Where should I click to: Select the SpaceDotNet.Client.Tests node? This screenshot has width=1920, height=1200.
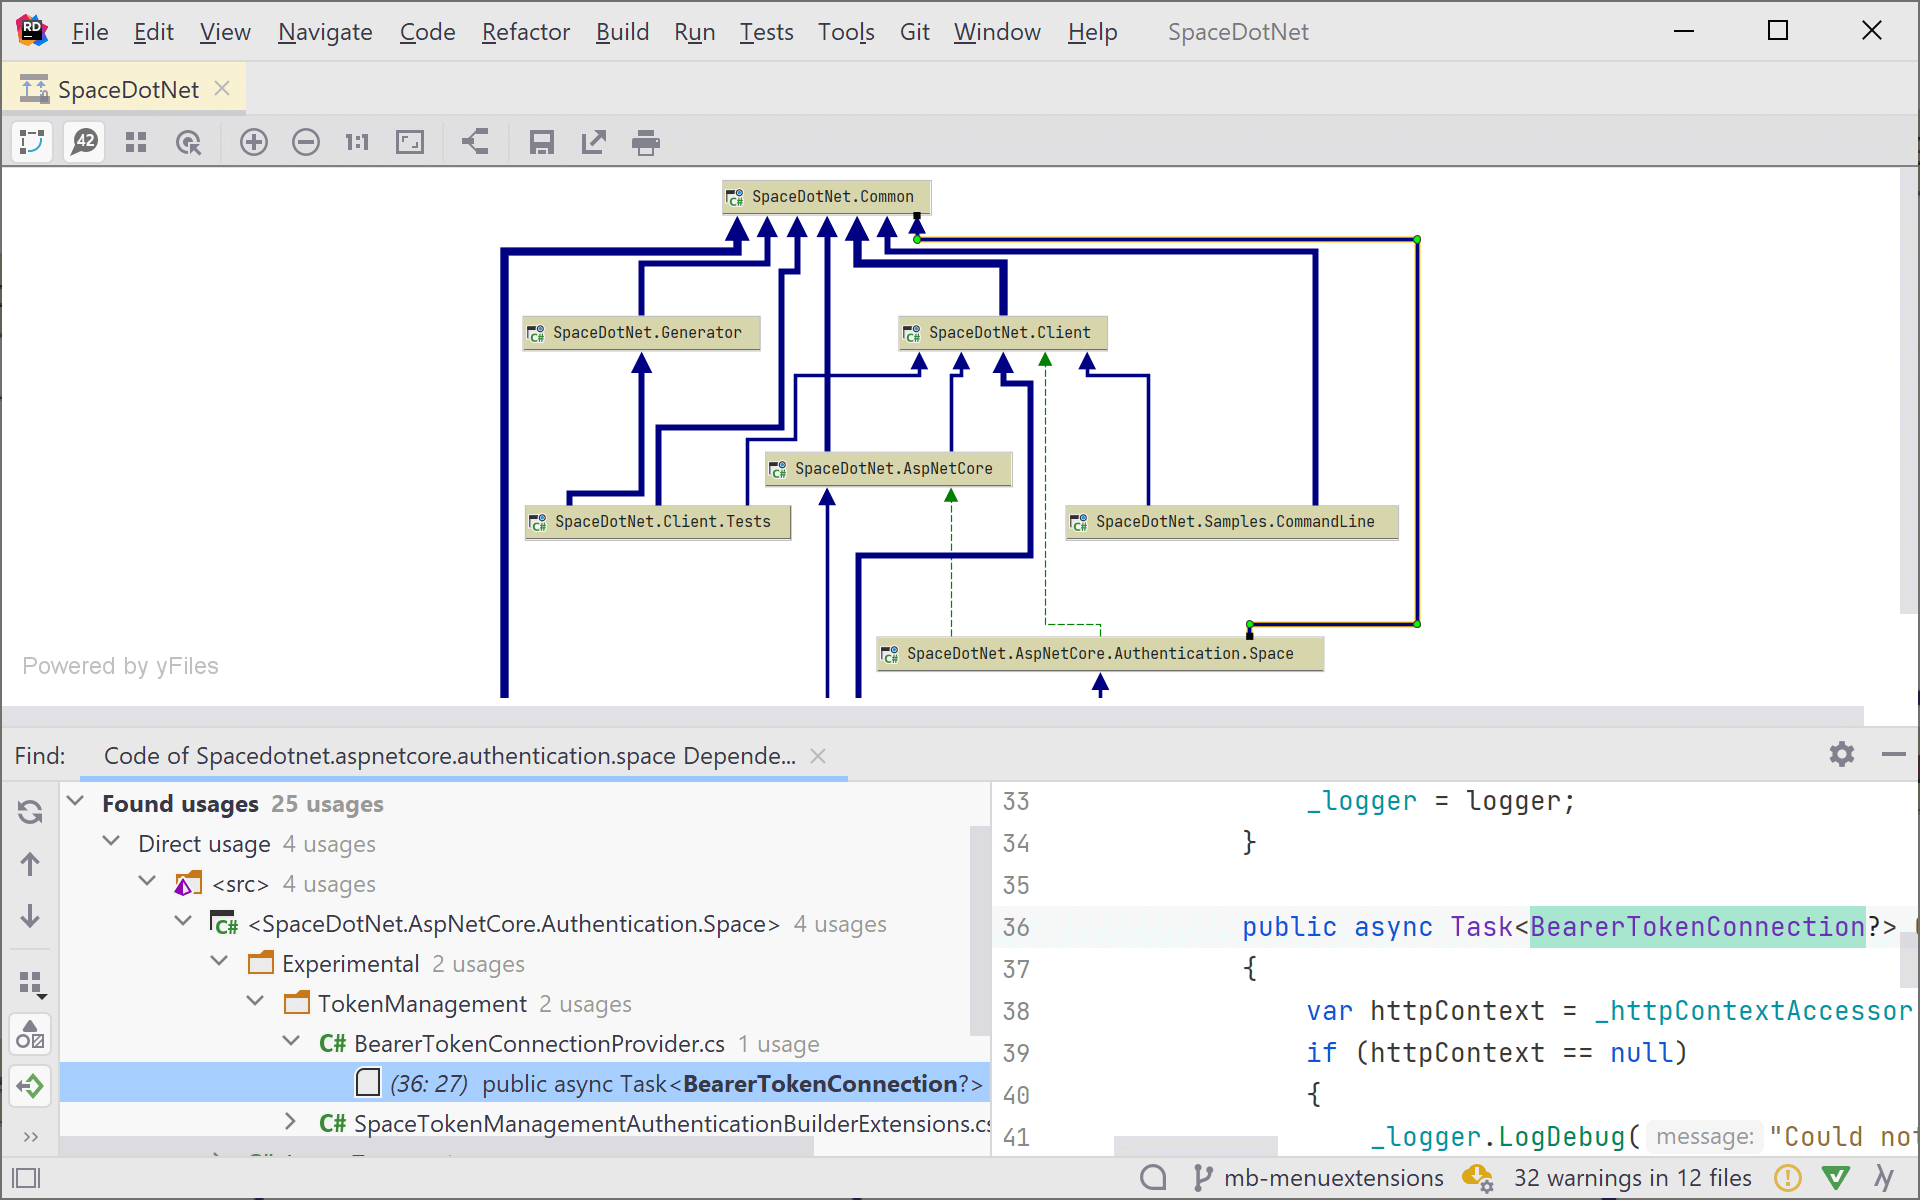[x=658, y=522]
